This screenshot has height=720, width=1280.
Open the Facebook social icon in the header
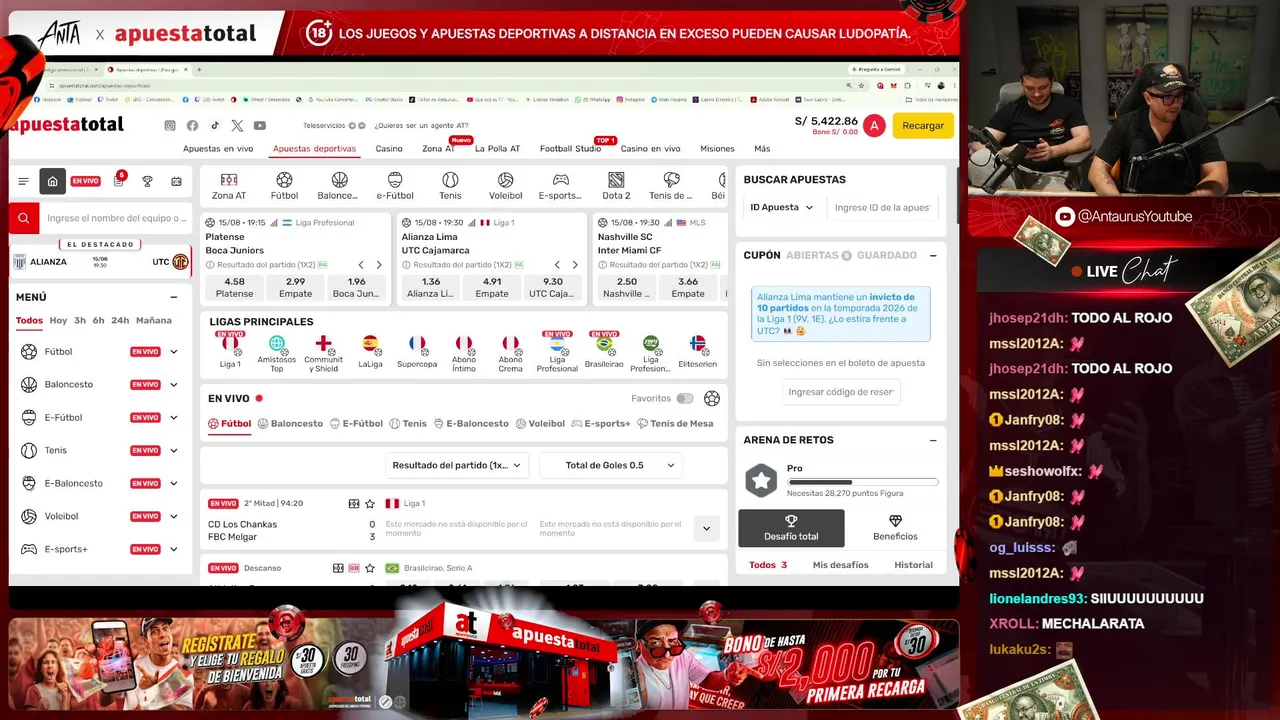(x=192, y=126)
